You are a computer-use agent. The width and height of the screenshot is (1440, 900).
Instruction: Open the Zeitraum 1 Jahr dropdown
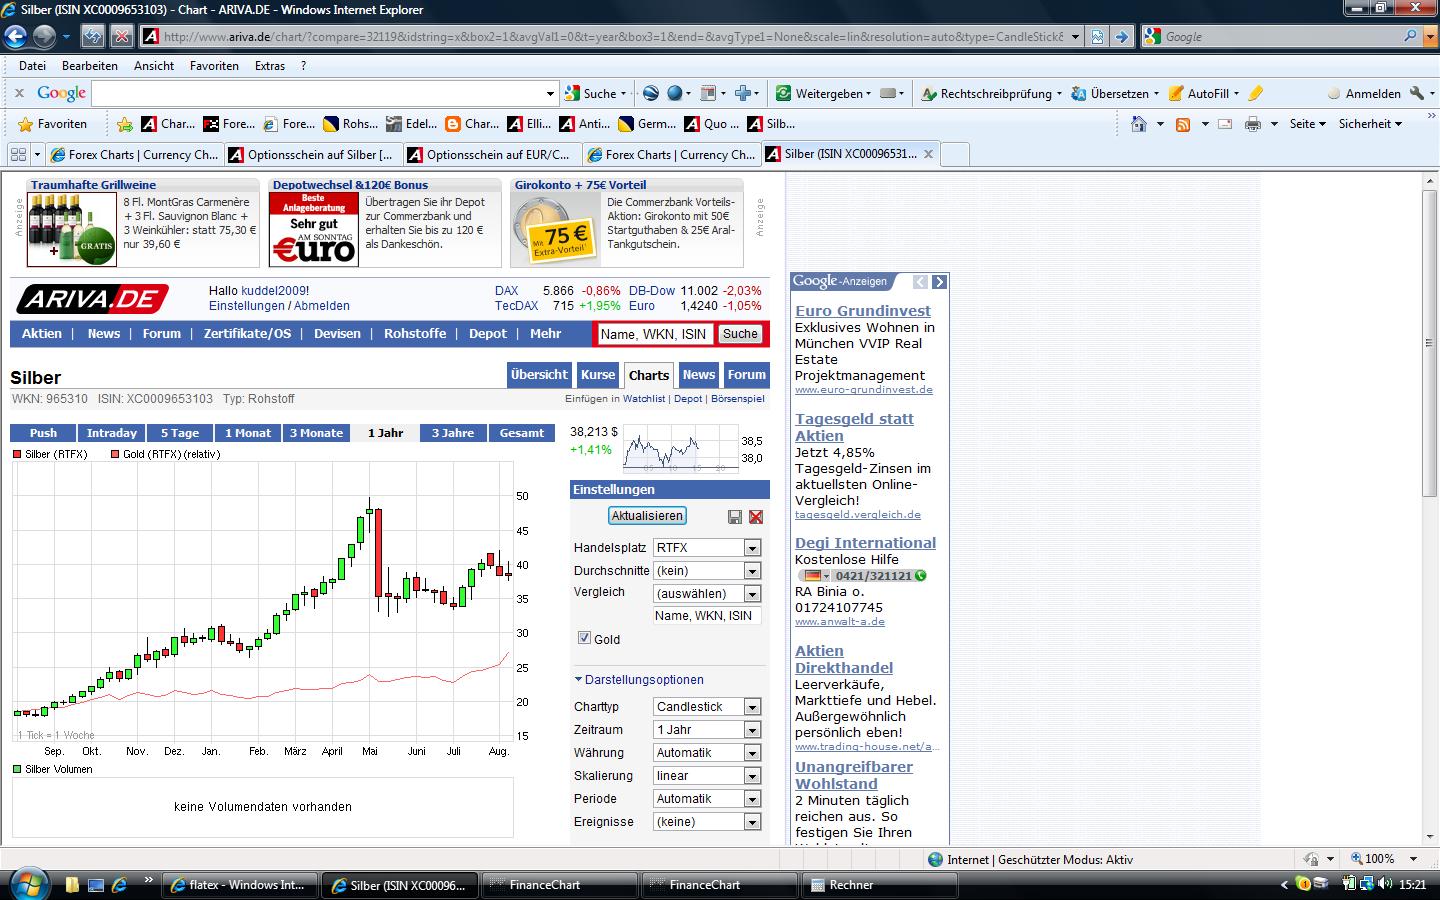(x=752, y=730)
